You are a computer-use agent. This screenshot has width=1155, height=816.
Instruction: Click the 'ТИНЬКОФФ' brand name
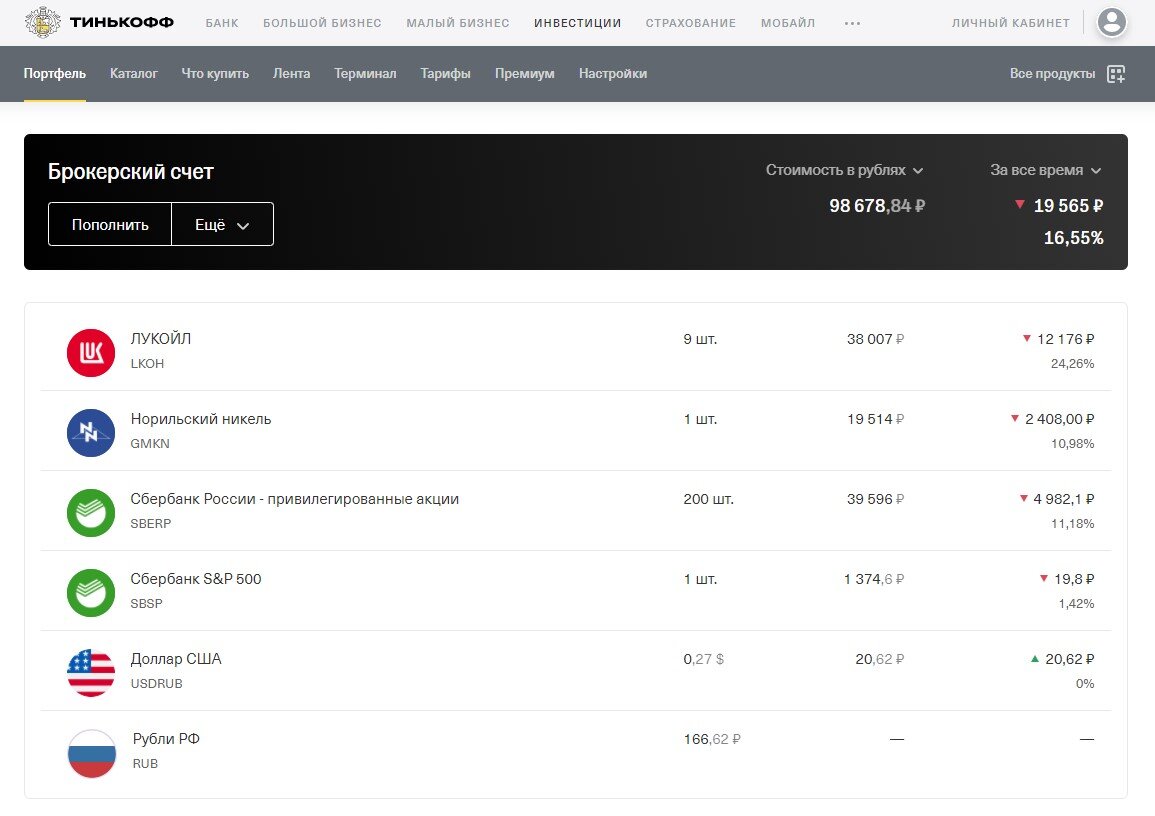click(122, 22)
